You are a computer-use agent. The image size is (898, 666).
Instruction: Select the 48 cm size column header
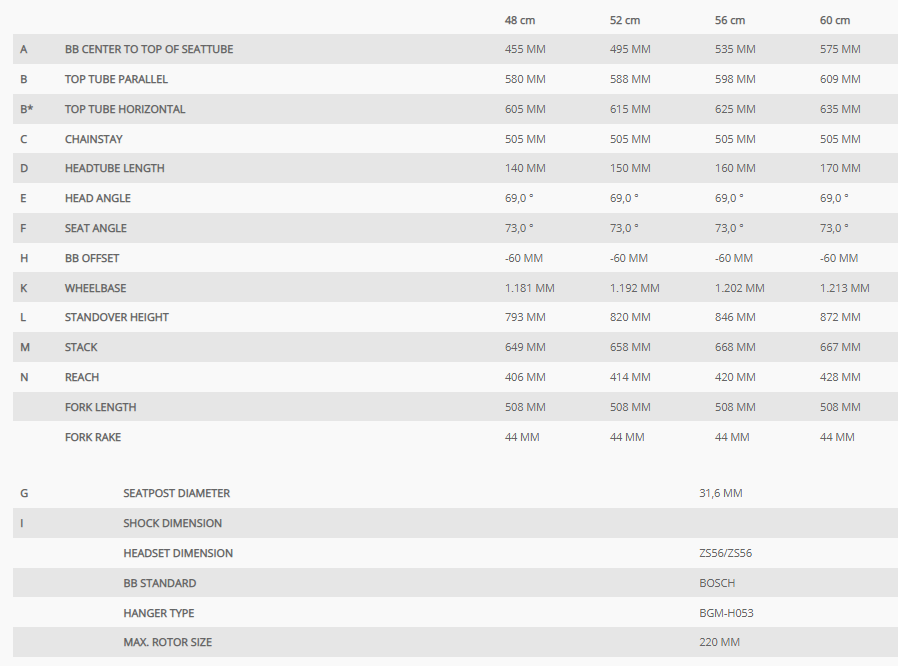point(519,20)
